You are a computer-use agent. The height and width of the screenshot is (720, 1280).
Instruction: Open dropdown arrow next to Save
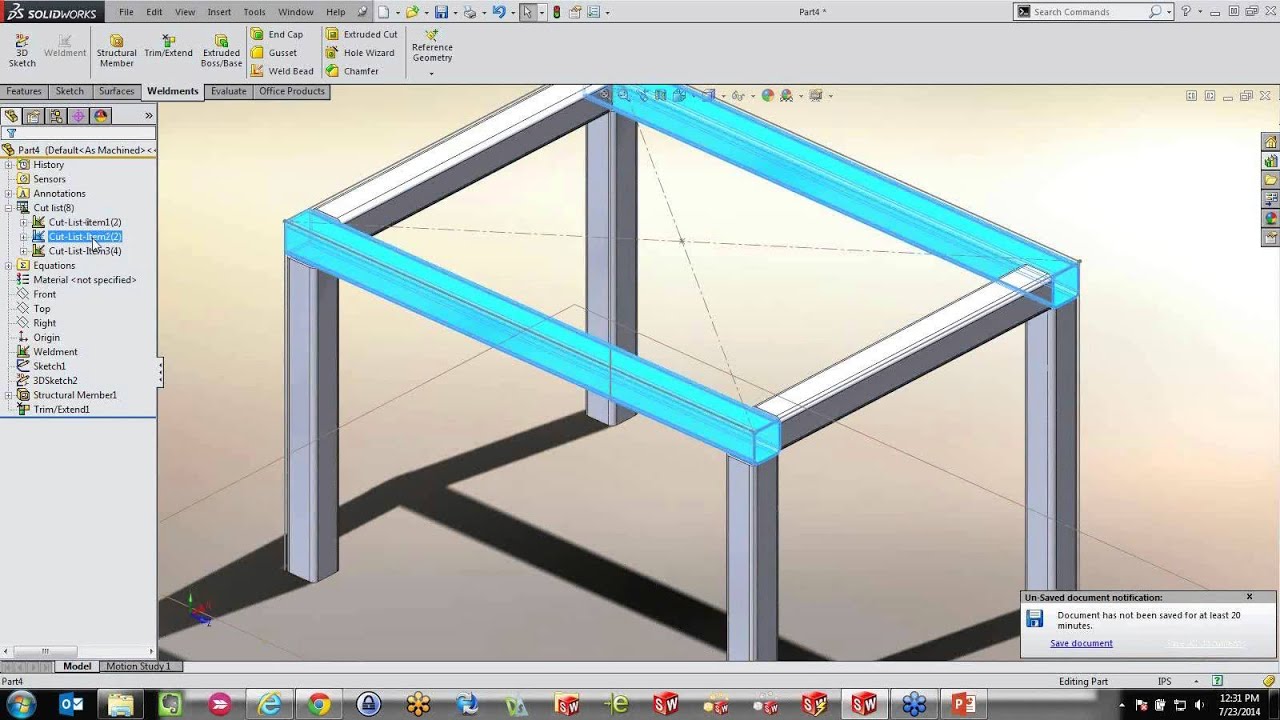(454, 12)
